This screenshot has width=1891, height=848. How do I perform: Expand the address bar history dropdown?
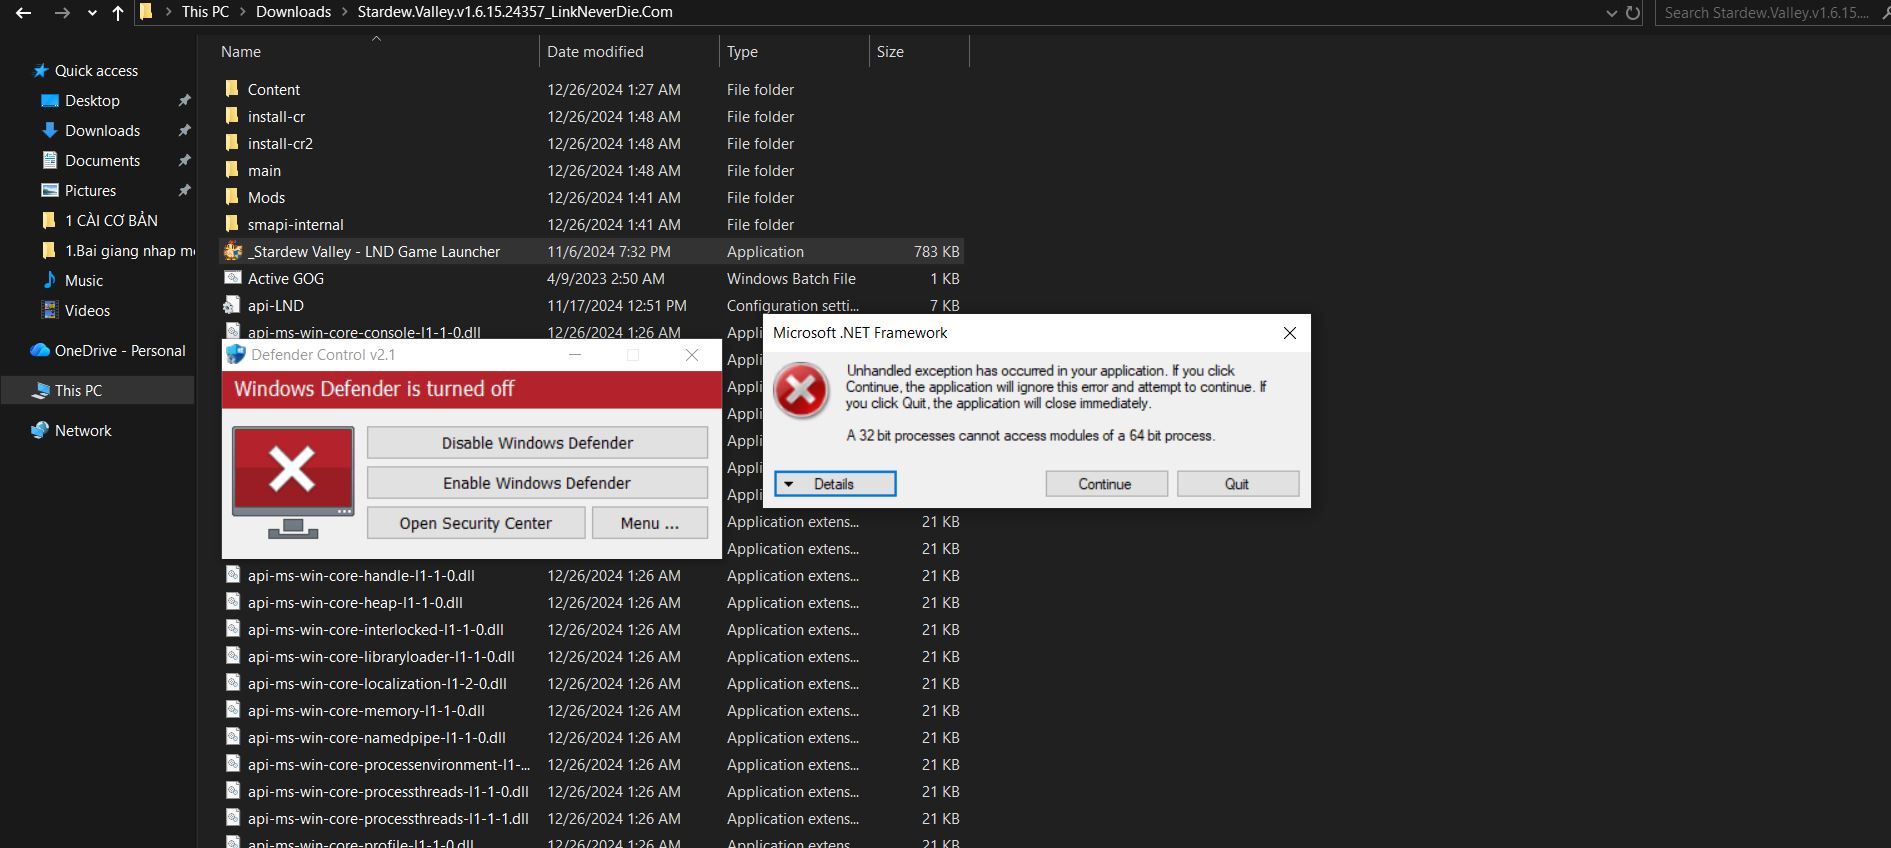click(1611, 13)
